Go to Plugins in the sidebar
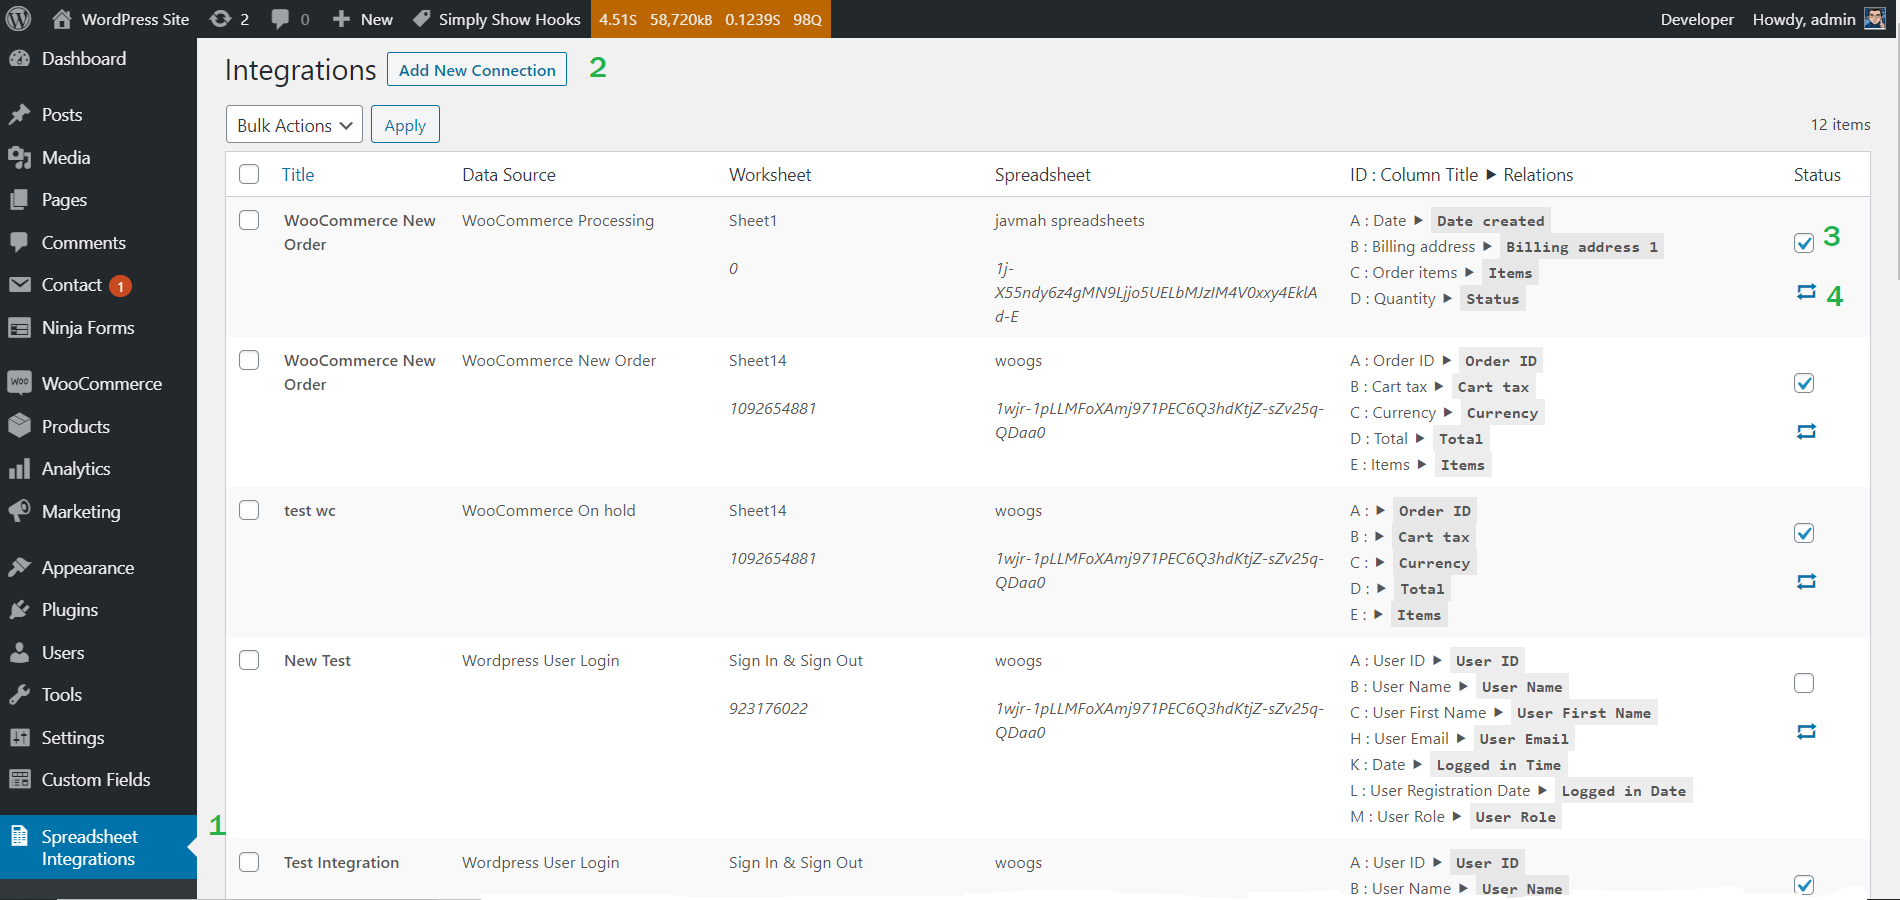The height and width of the screenshot is (900, 1900). [69, 610]
